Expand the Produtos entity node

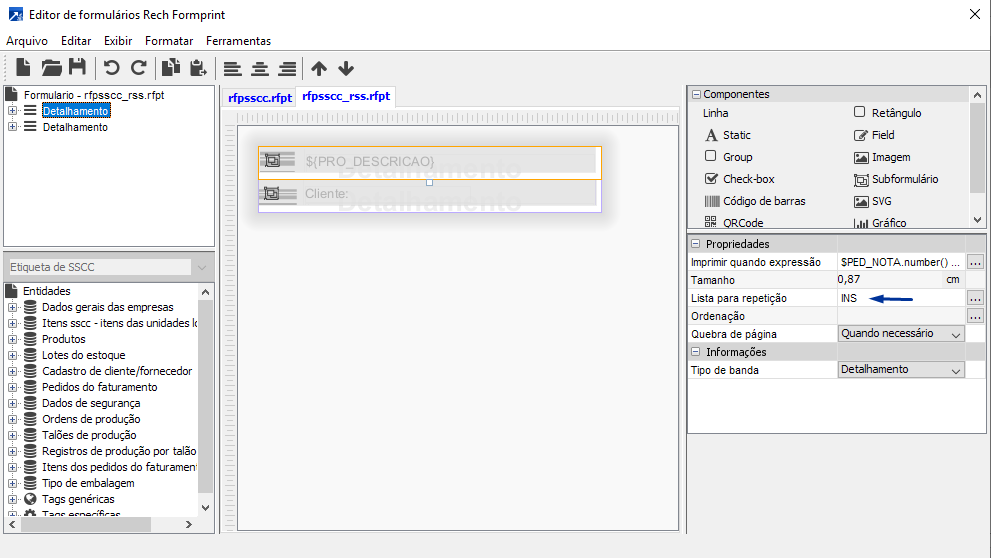[x=12, y=339]
